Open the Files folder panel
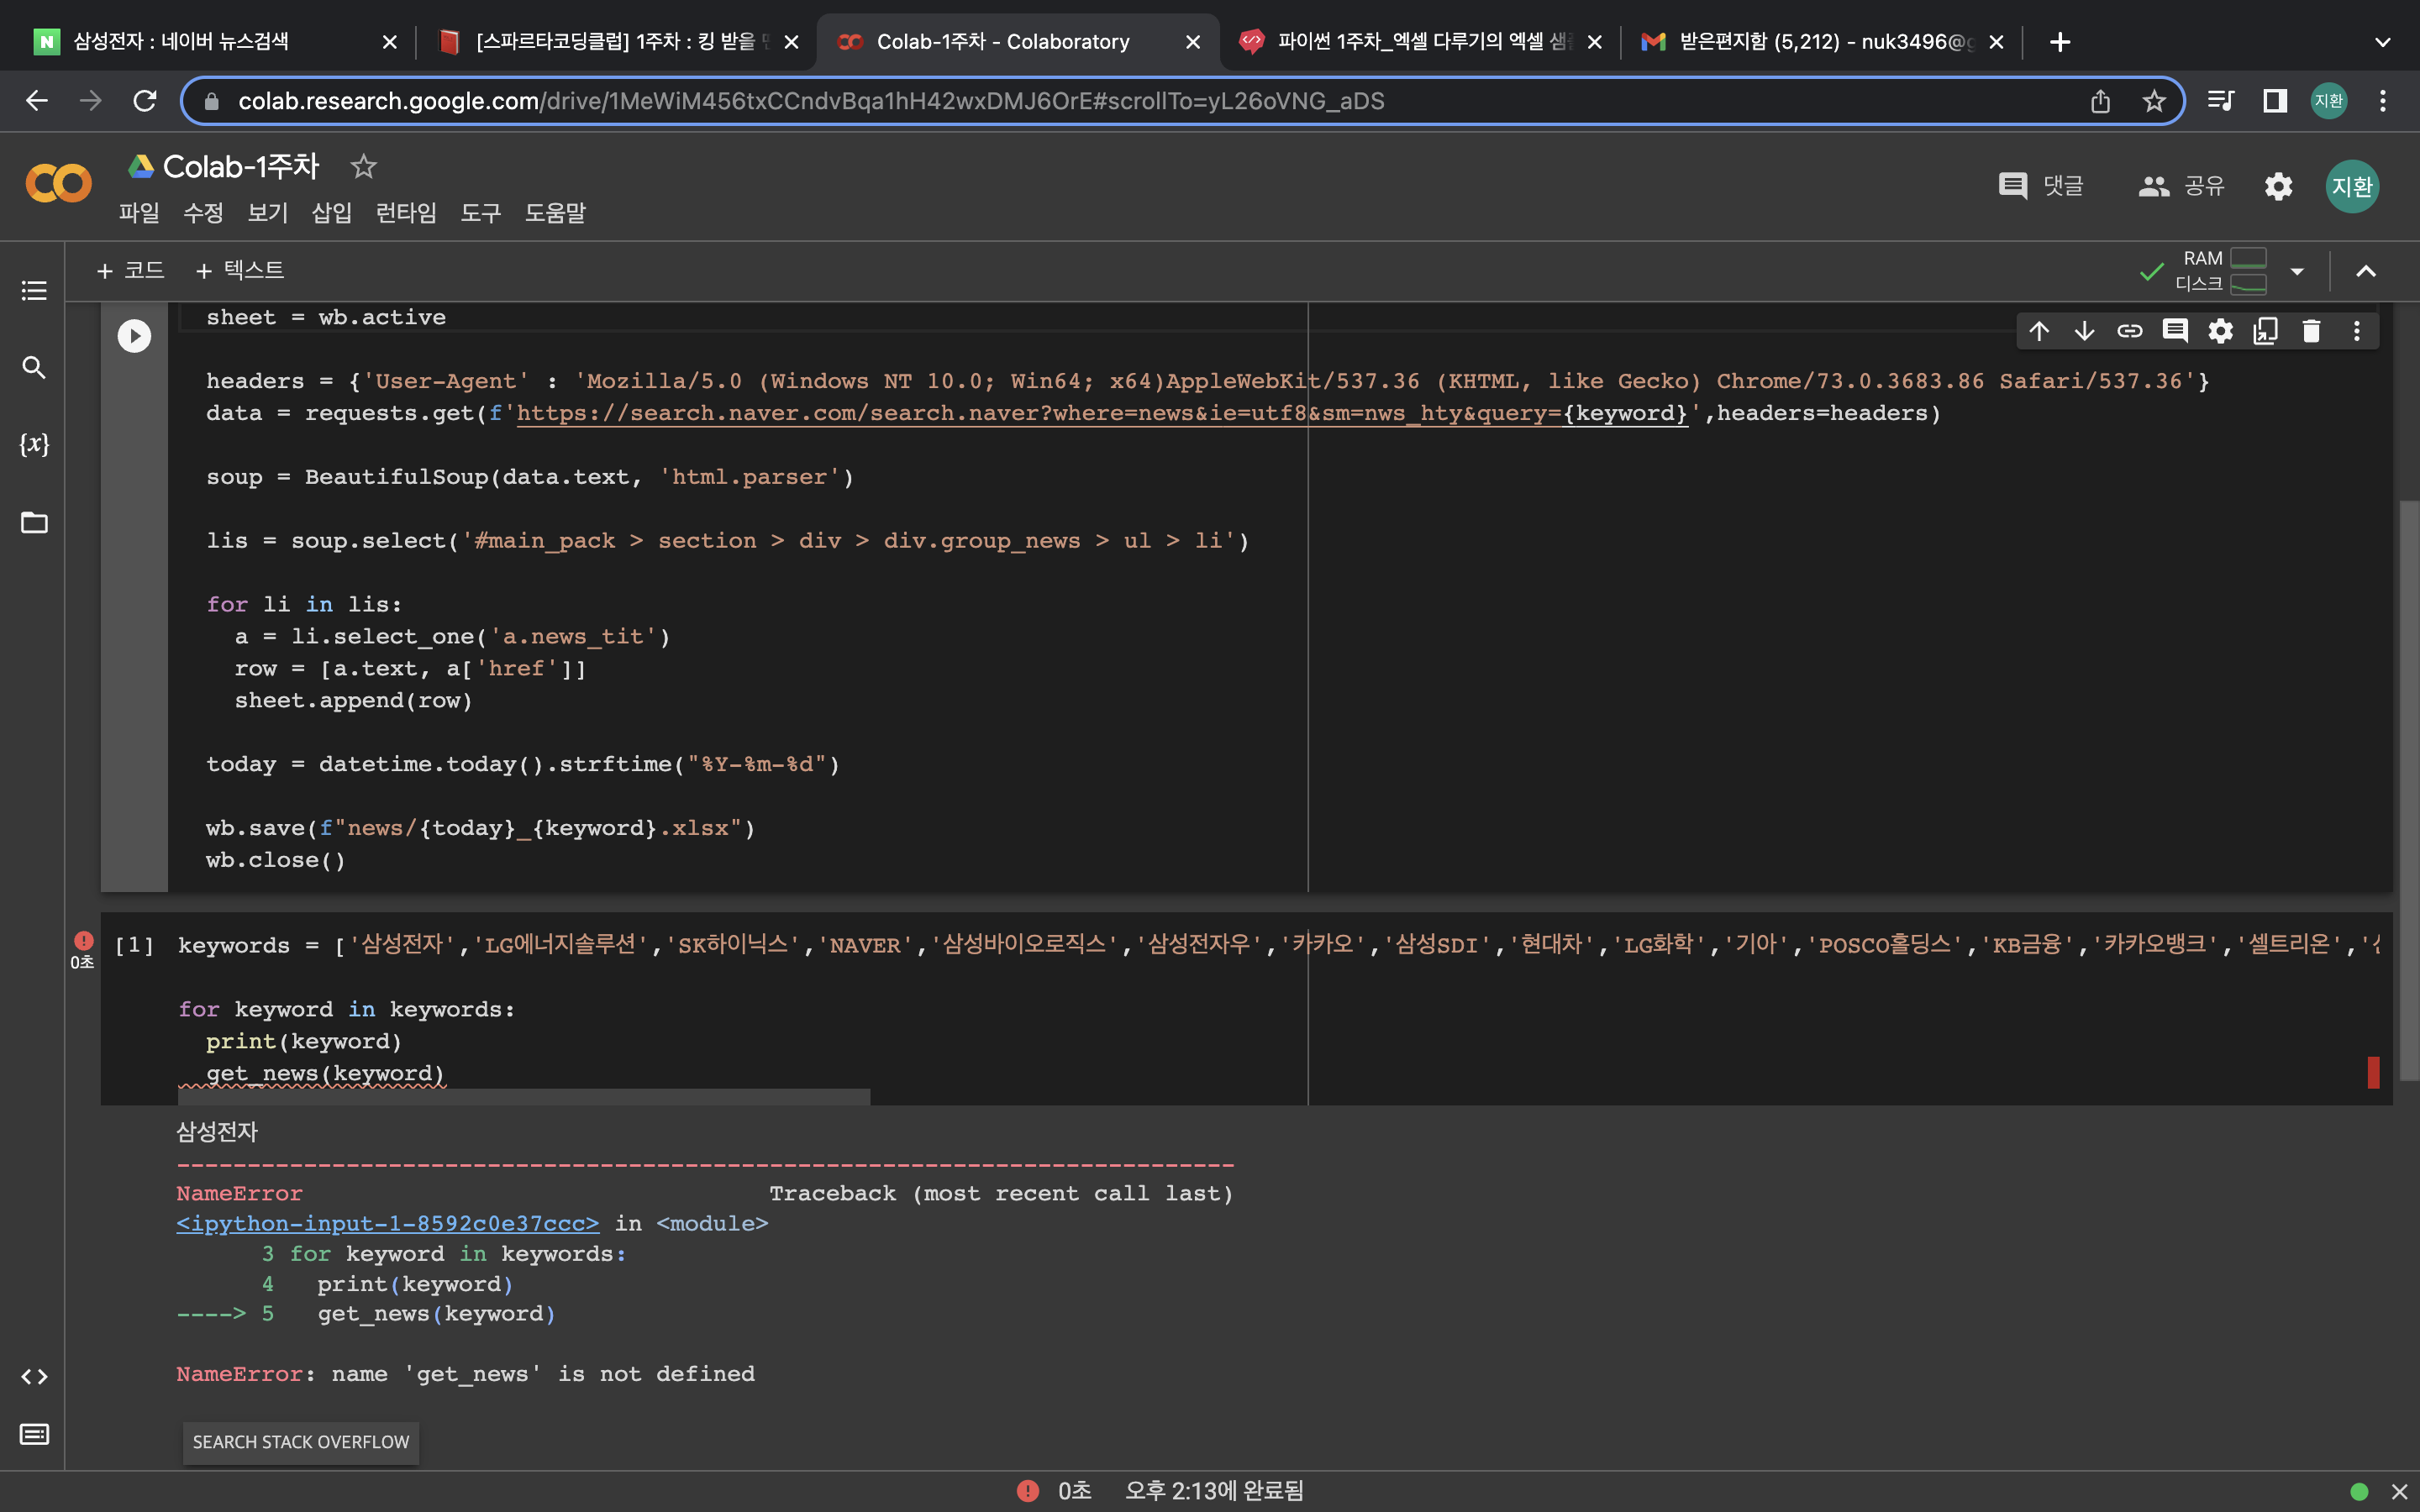Viewport: 2420px width, 1512px height. click(34, 522)
